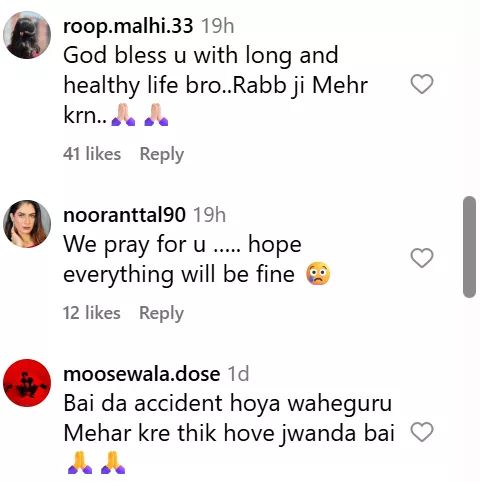Open nooranttal90's profile picture

[x=27, y=224]
